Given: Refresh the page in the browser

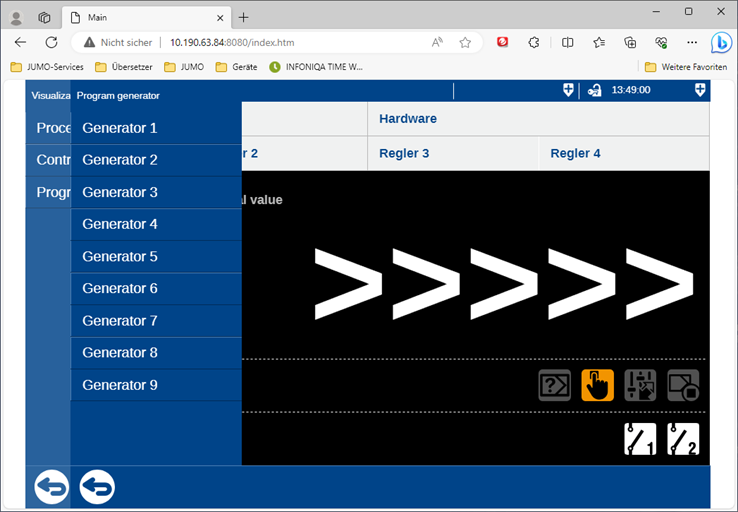Looking at the screenshot, I should pos(51,43).
